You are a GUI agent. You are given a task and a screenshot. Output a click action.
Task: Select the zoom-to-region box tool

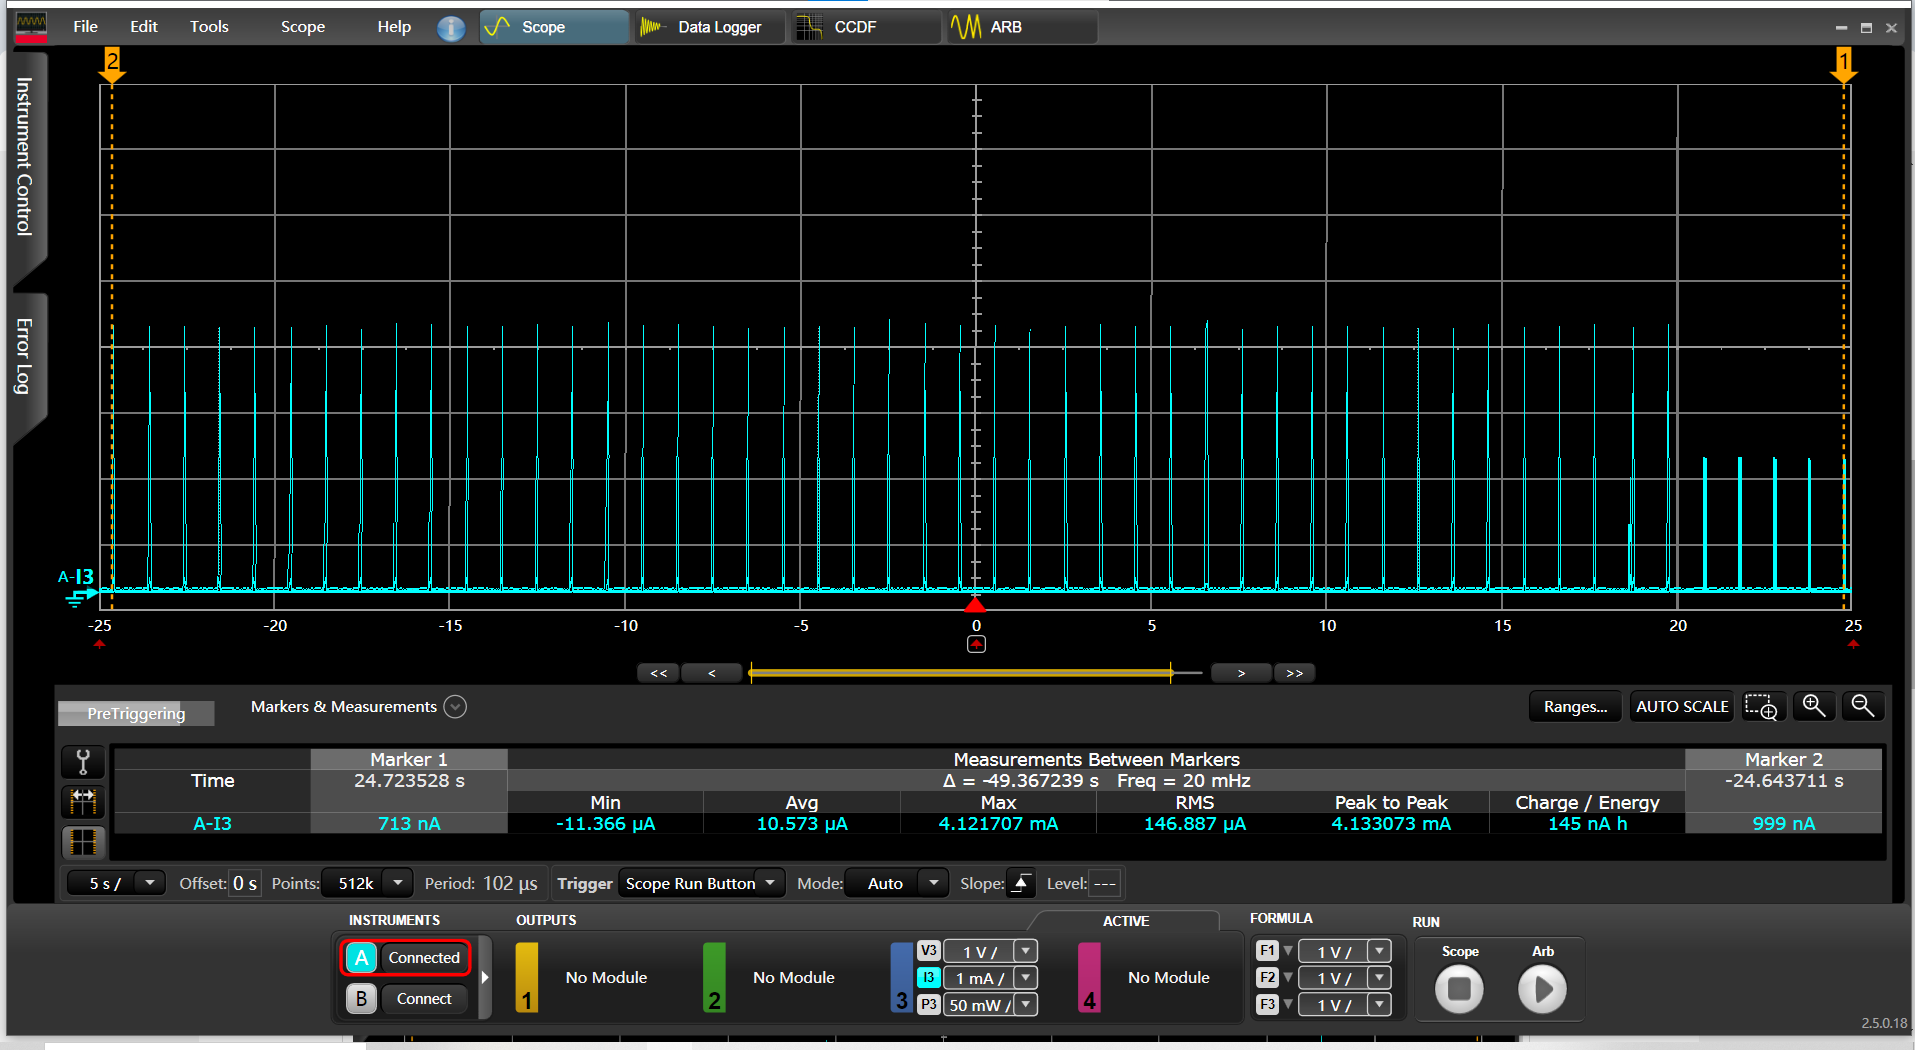click(x=1761, y=706)
